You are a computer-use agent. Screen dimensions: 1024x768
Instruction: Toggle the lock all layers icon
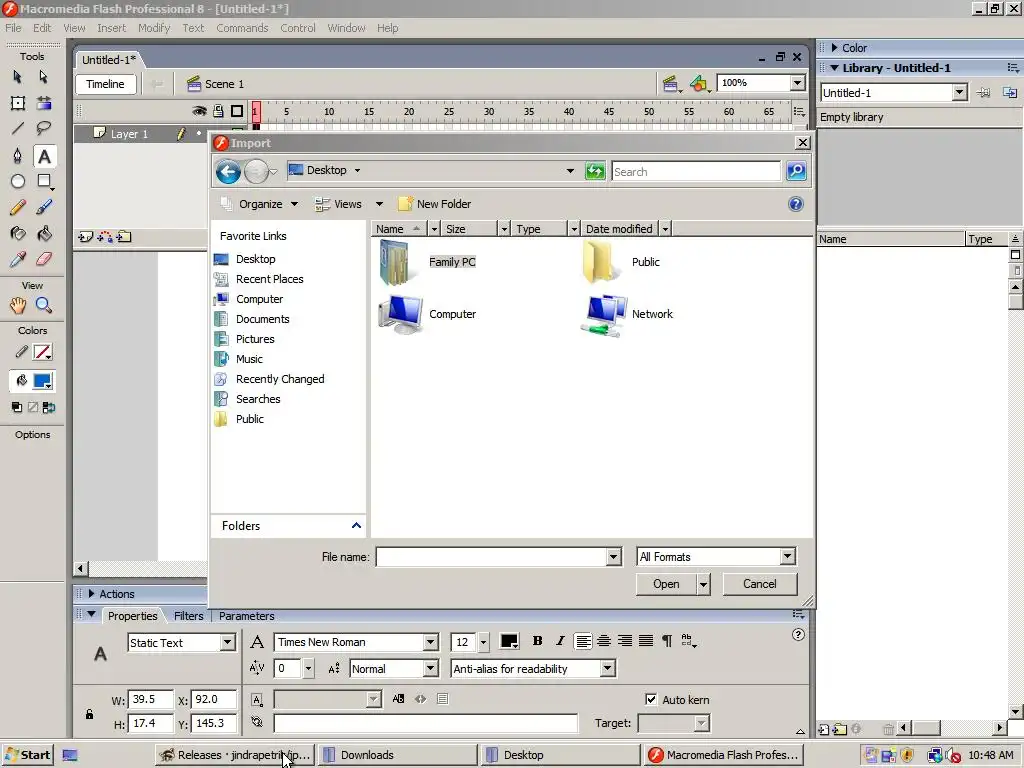pyautogui.click(x=218, y=111)
